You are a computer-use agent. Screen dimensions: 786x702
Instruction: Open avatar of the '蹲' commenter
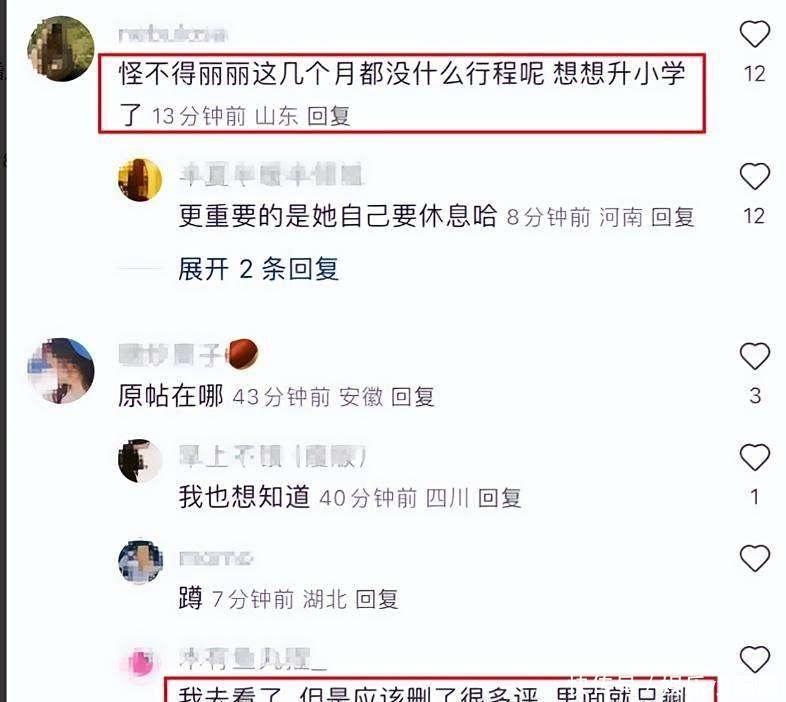pyautogui.click(x=140, y=562)
